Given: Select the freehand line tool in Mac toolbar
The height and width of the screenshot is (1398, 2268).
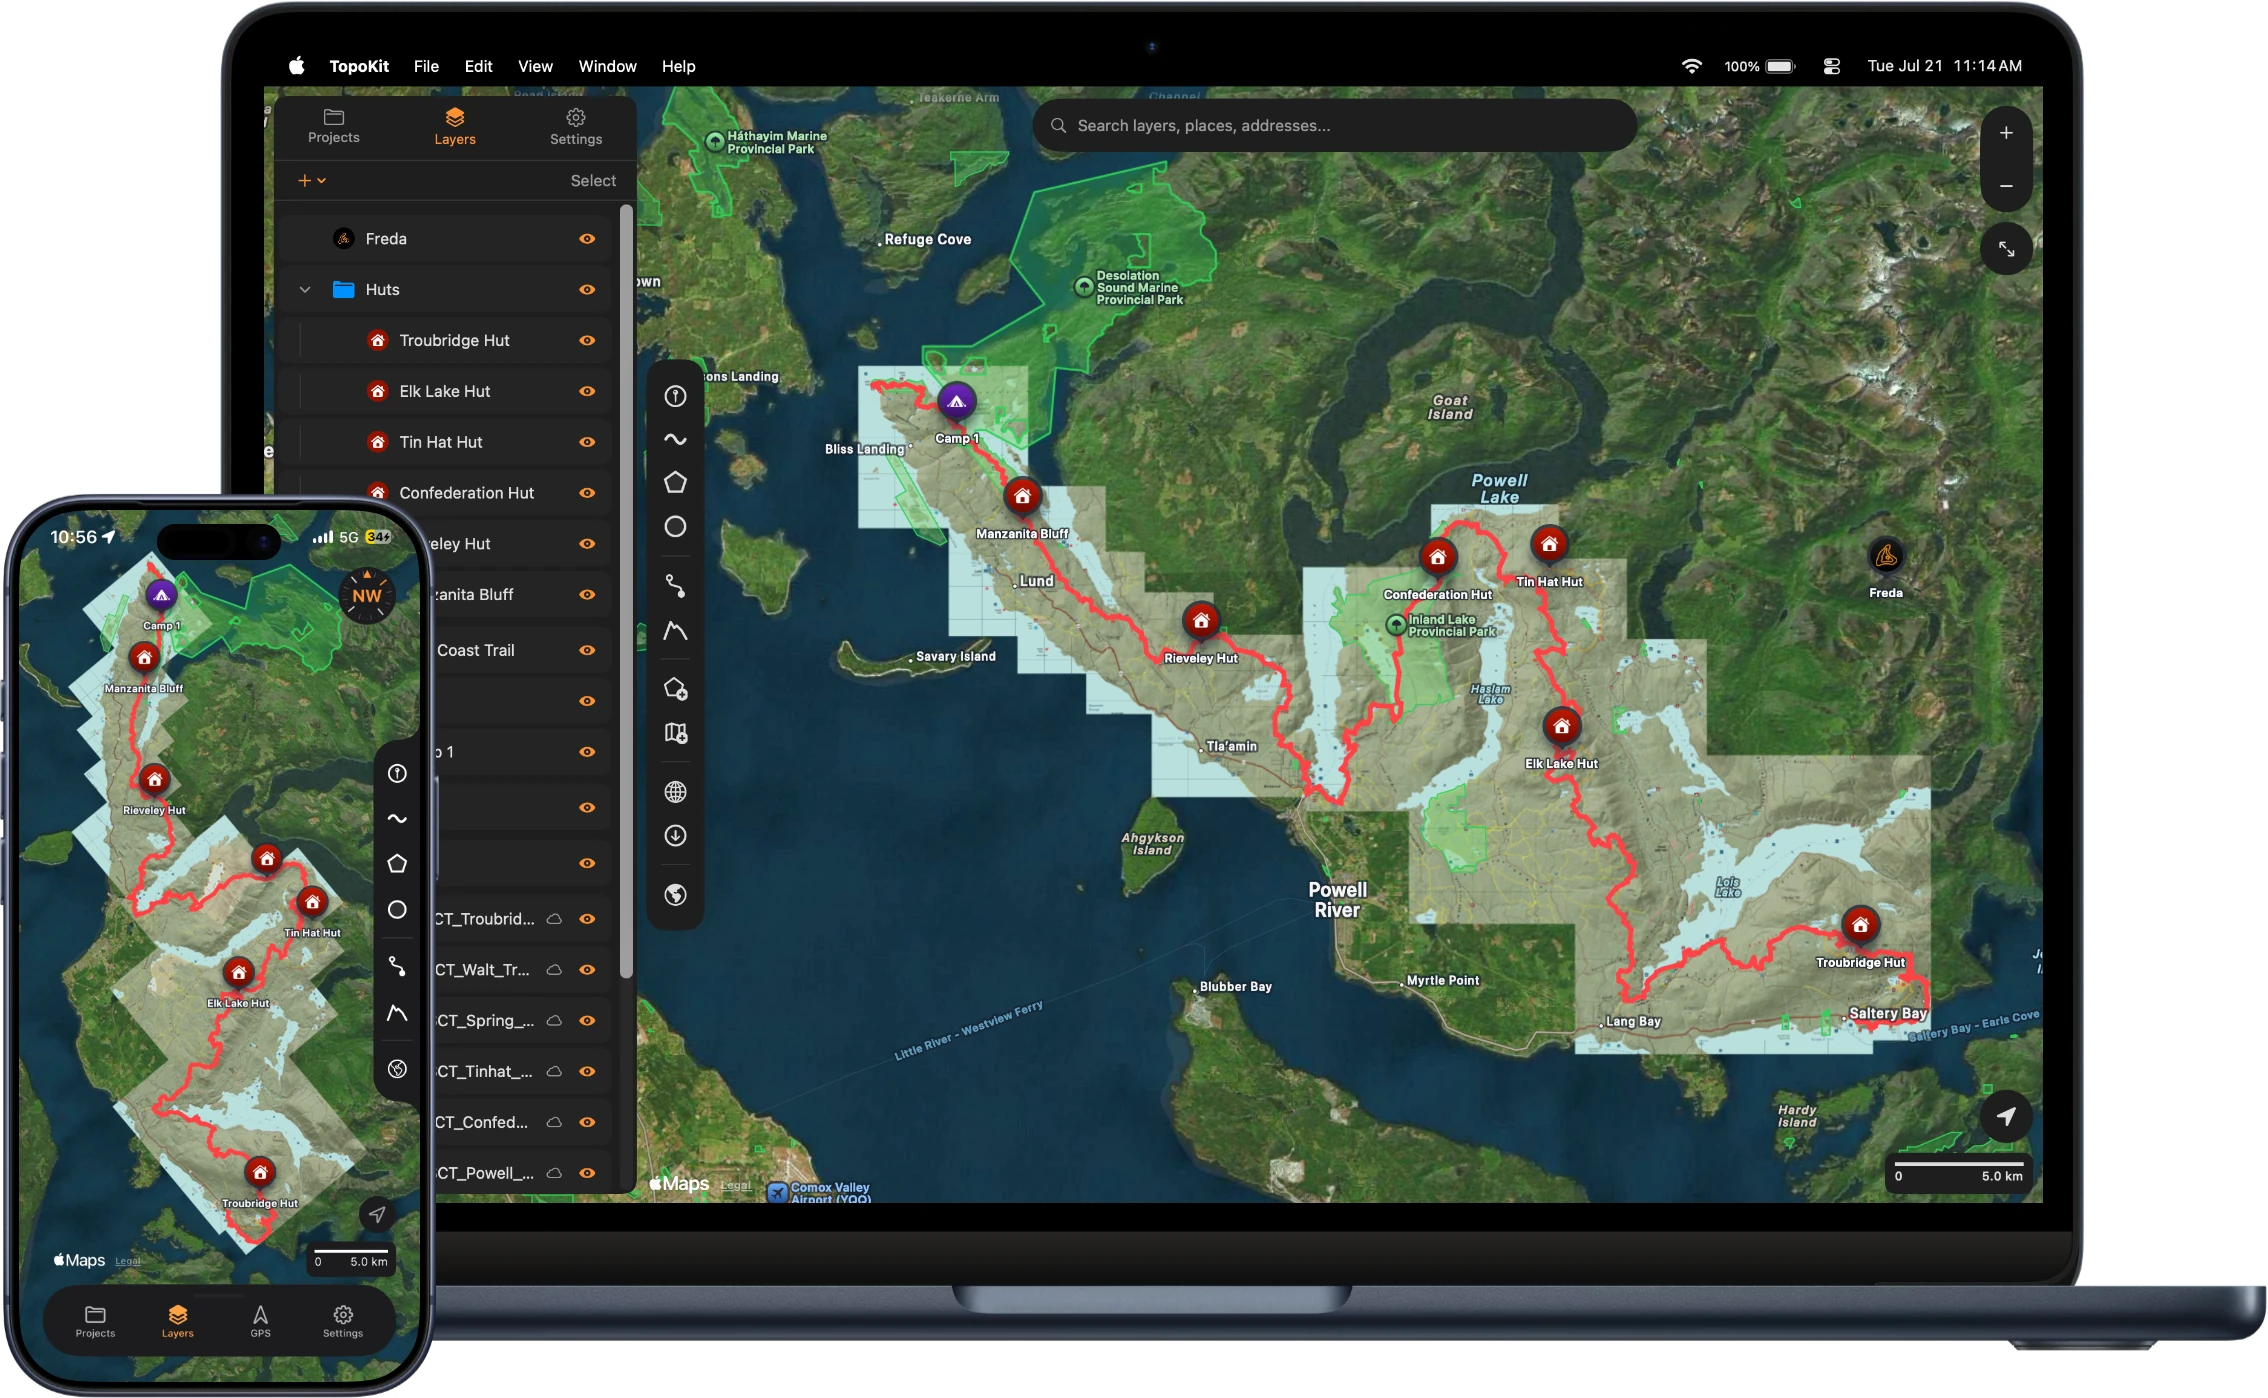Looking at the screenshot, I should (676, 439).
